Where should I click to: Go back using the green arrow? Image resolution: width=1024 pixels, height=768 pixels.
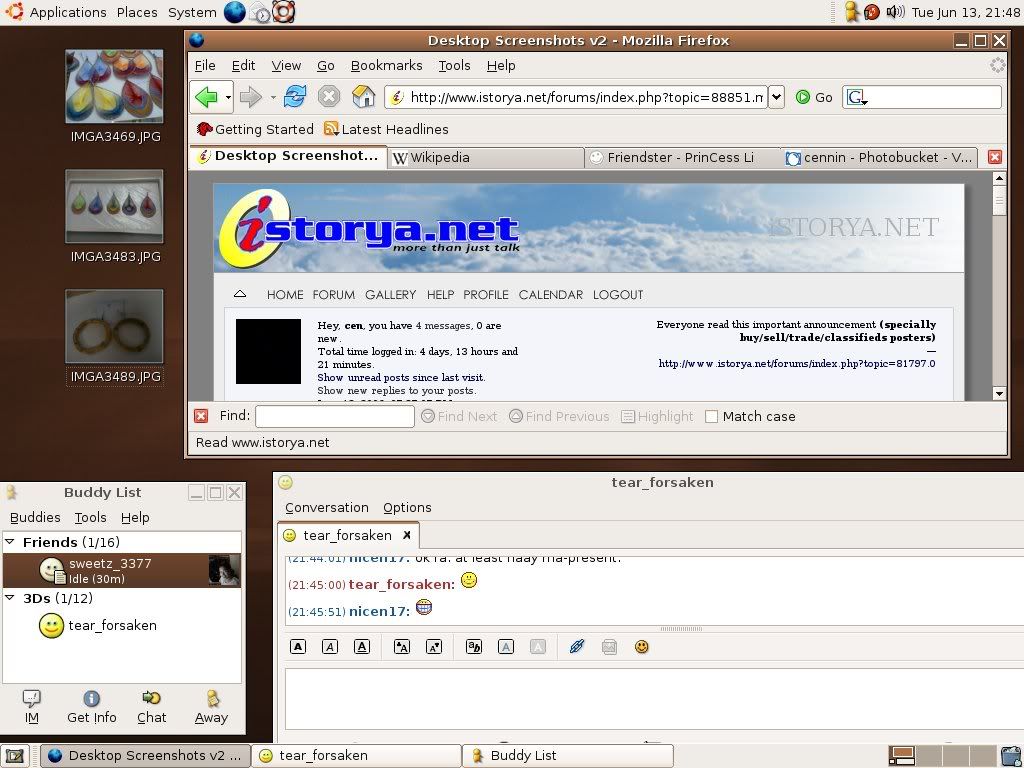206,97
